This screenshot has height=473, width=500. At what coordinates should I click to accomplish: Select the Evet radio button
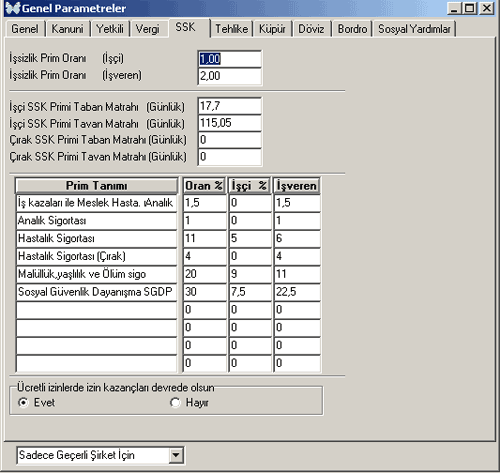click(23, 403)
